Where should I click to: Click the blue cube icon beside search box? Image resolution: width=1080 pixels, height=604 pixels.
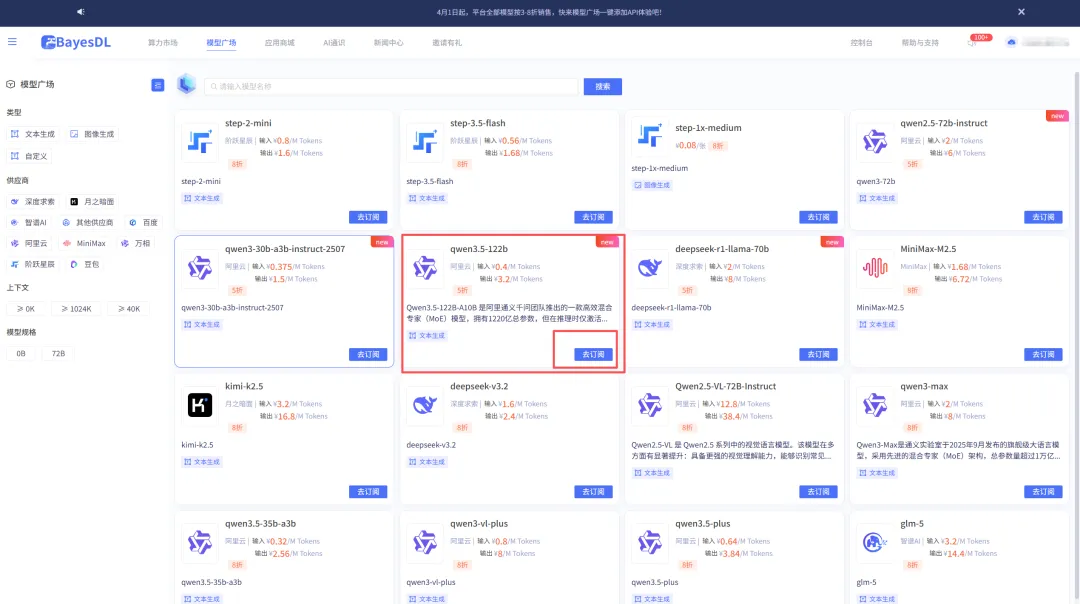tap(187, 85)
